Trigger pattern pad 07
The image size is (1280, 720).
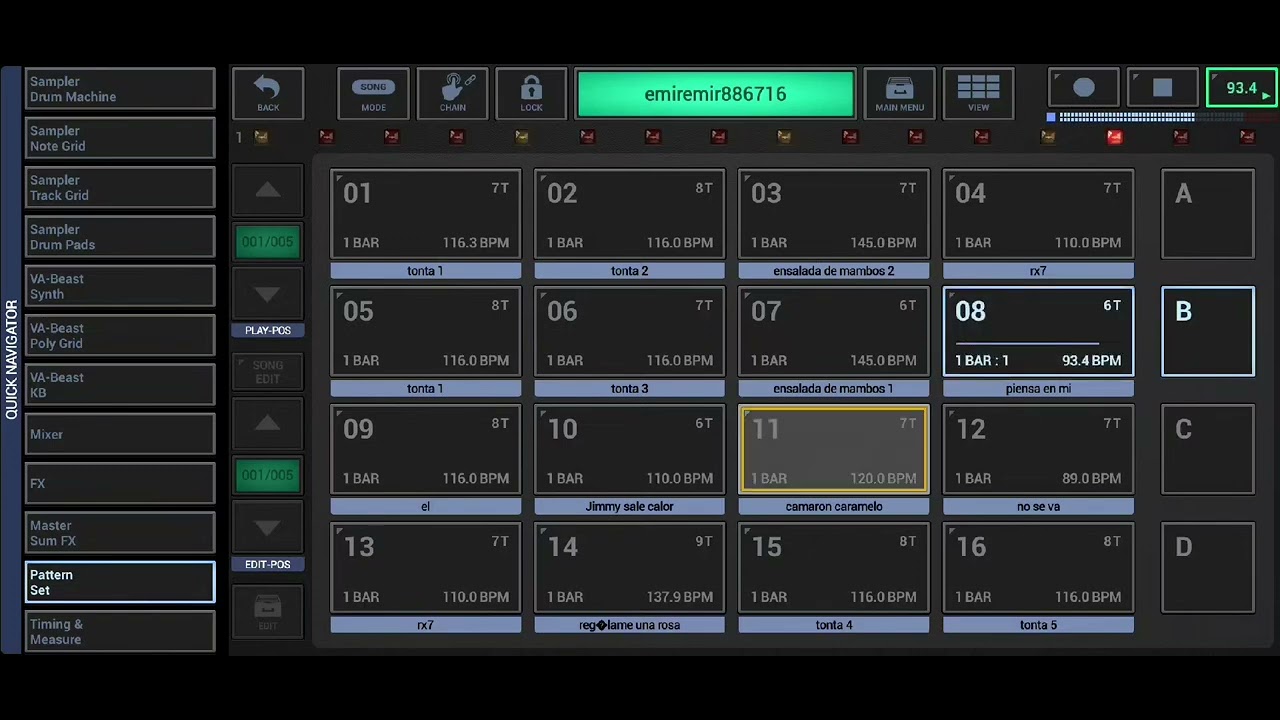click(x=834, y=332)
